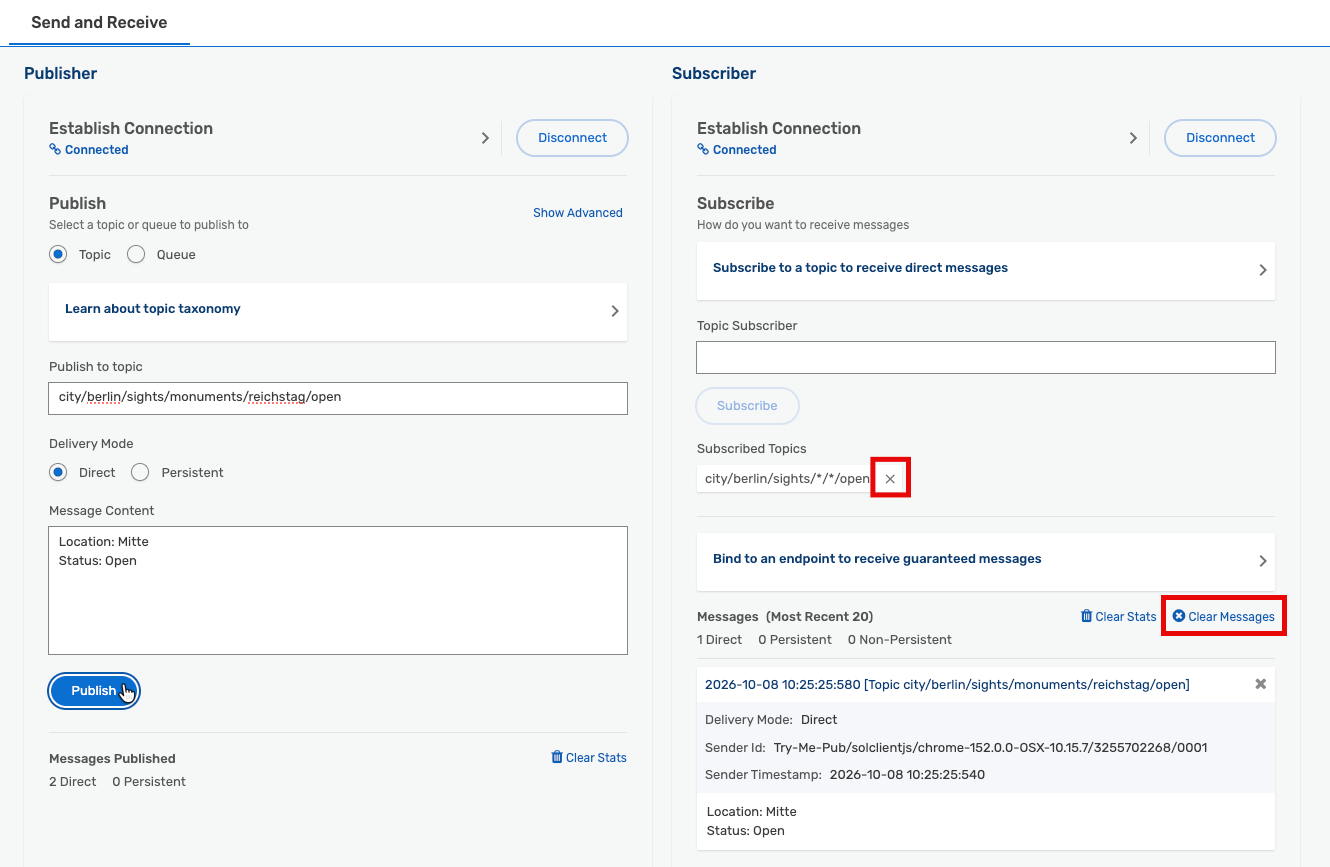Click the Publisher Connected link status icon
Viewport: 1330px width, 867px height.
click(x=55, y=150)
